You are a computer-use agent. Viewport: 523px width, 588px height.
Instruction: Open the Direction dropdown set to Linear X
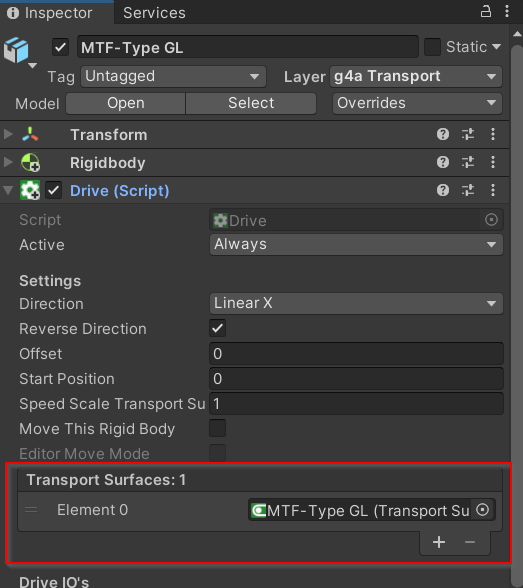(356, 303)
